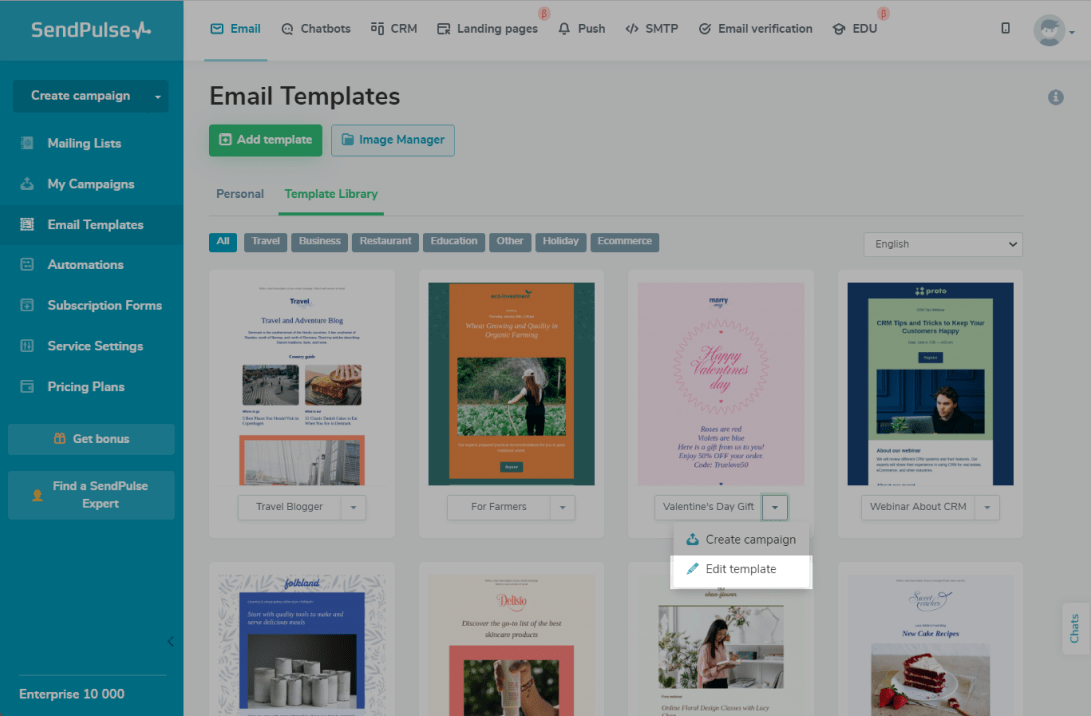Filter templates by Restaurant

385,241
